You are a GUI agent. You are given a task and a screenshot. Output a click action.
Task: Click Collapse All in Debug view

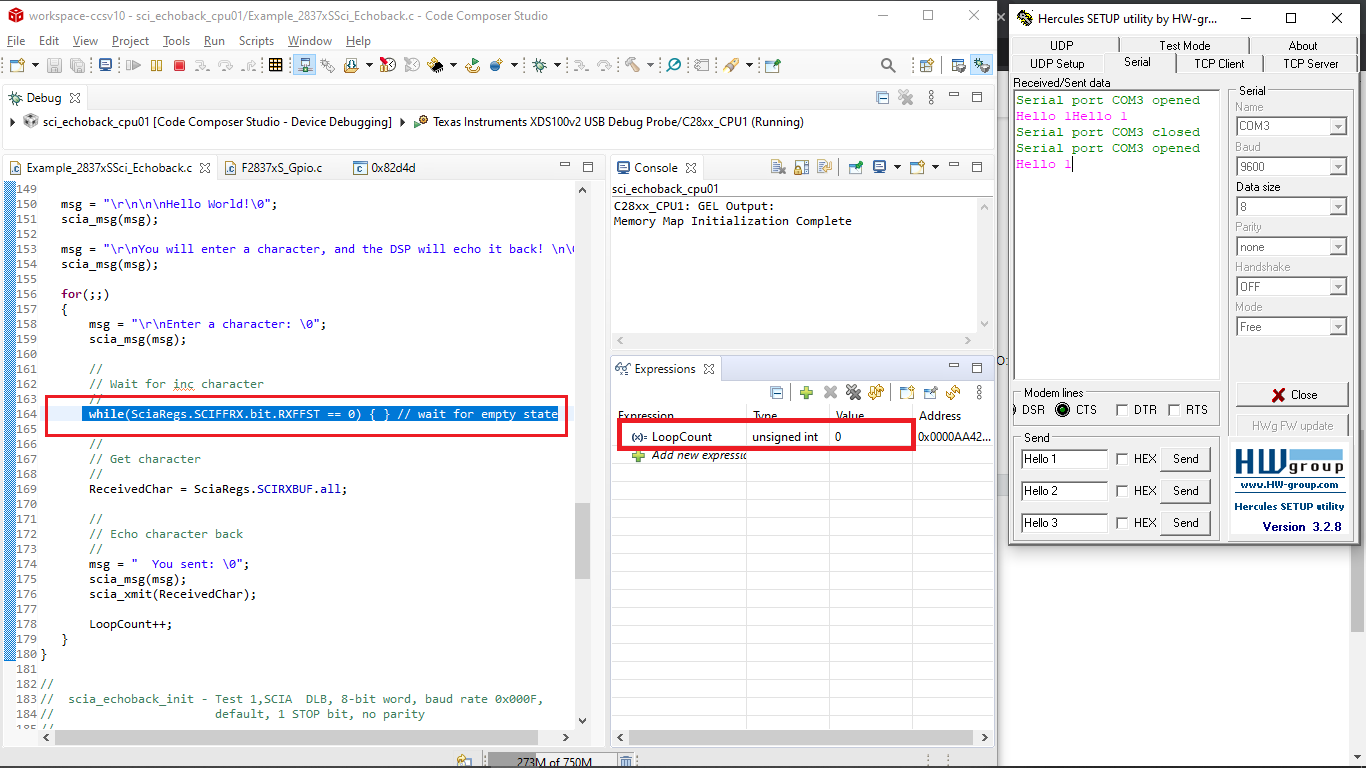(x=883, y=98)
